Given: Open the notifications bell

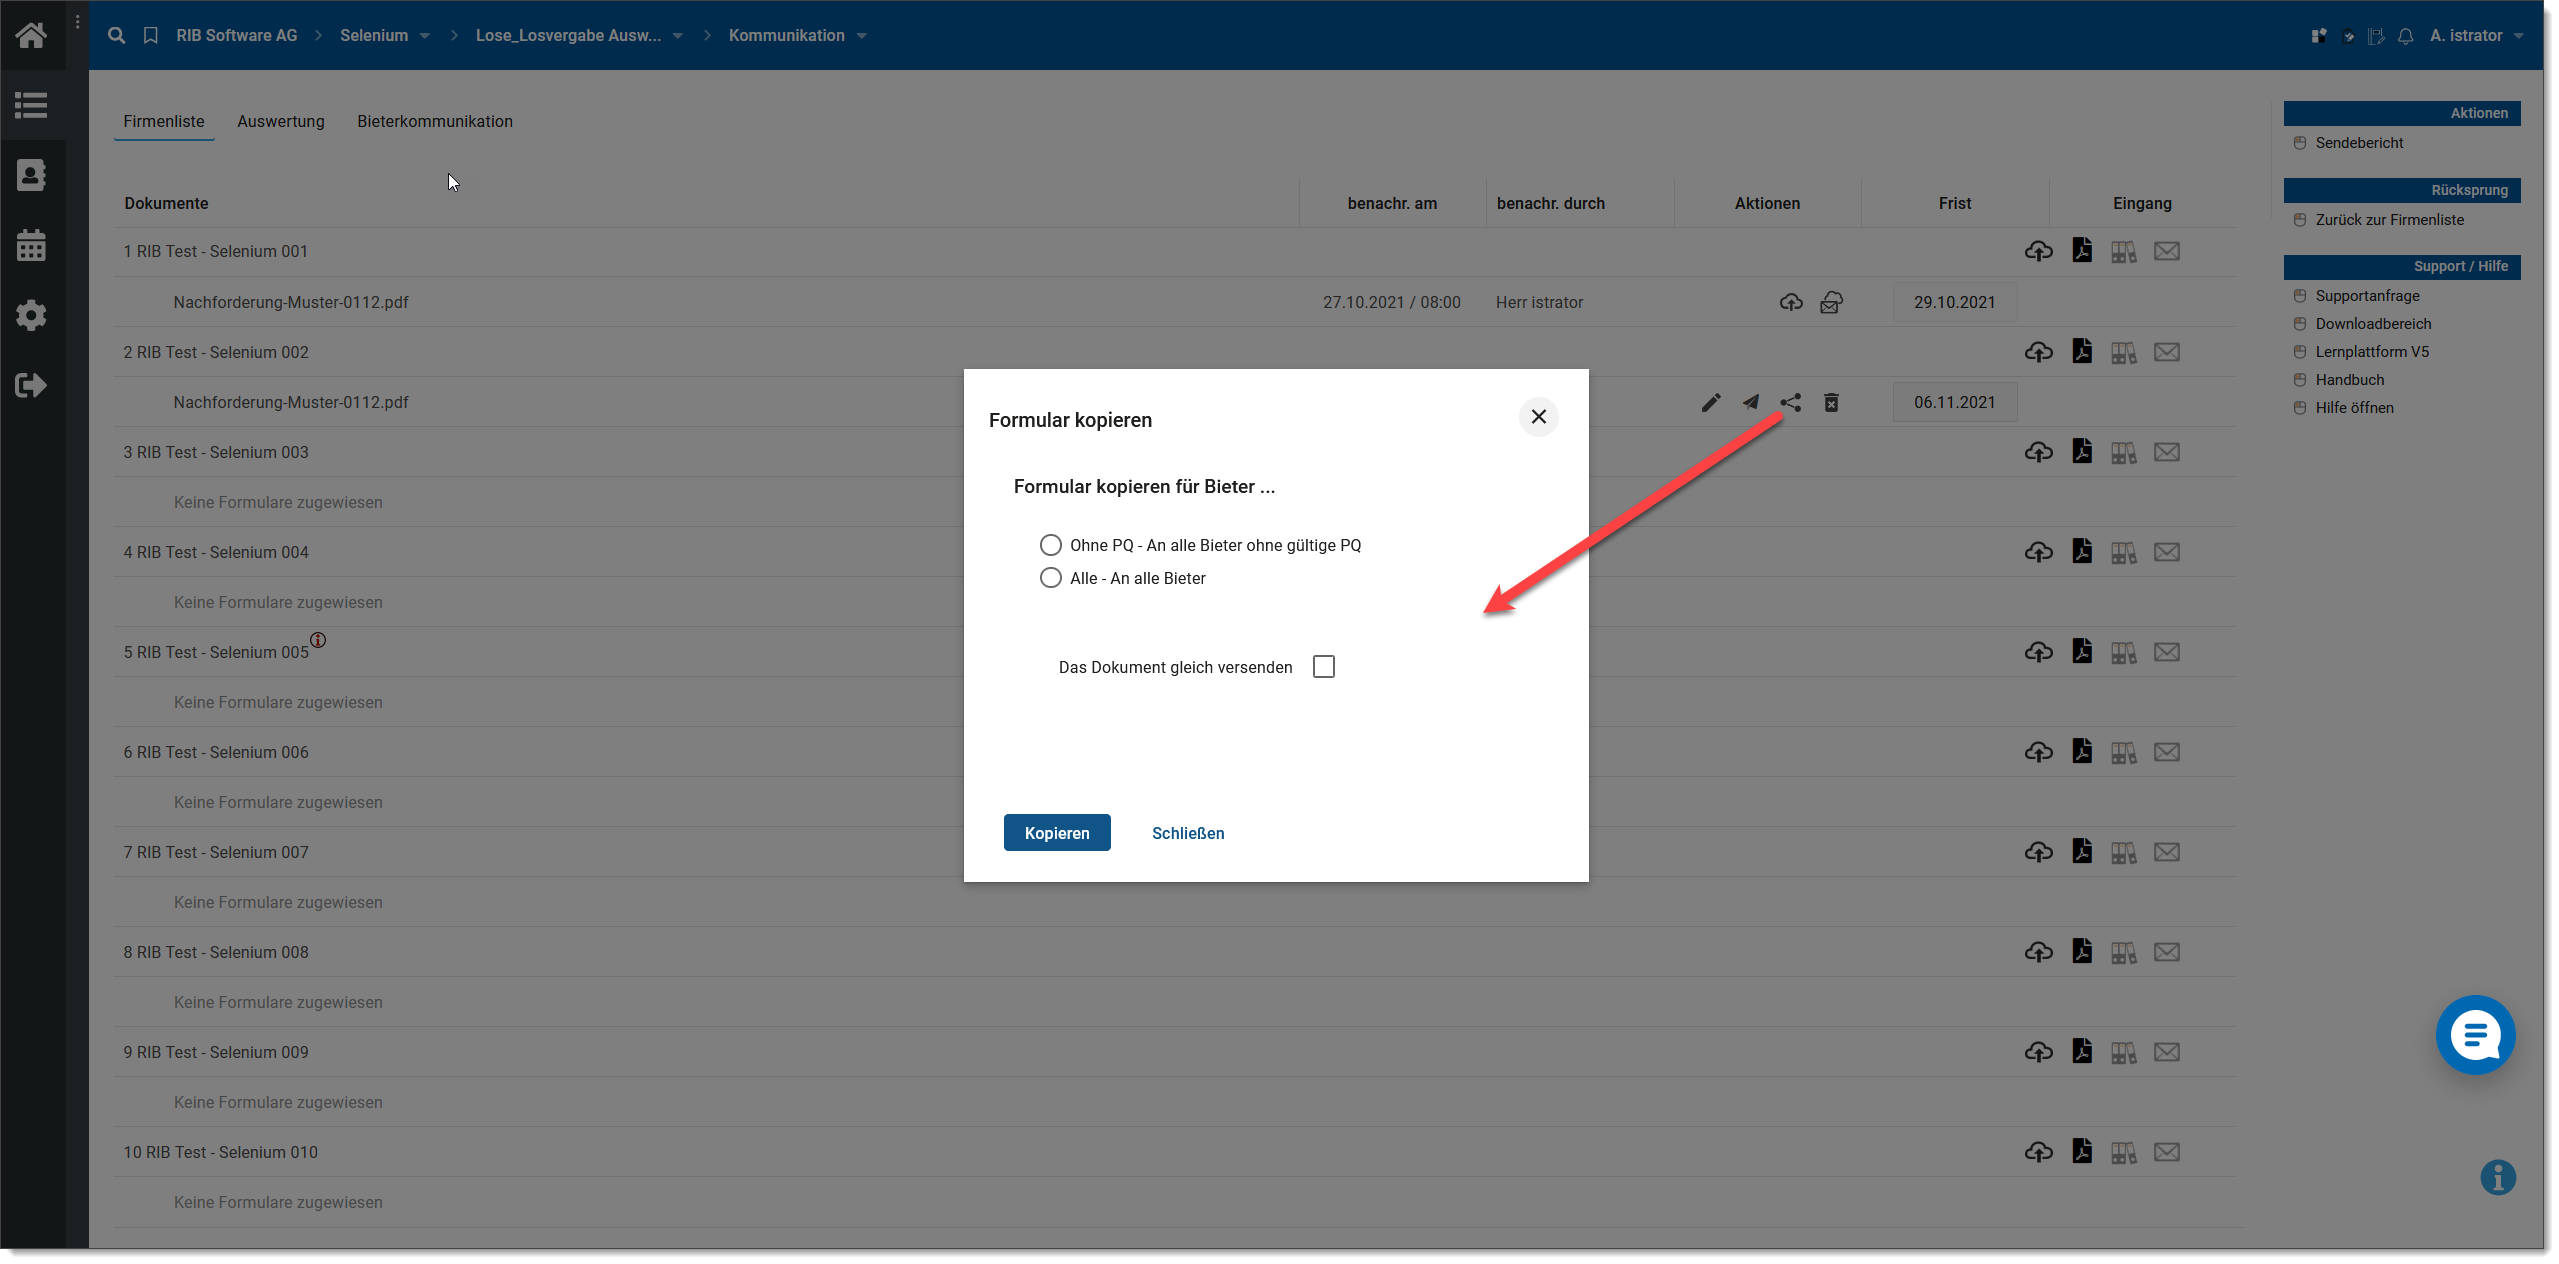Looking at the screenshot, I should click(2405, 36).
